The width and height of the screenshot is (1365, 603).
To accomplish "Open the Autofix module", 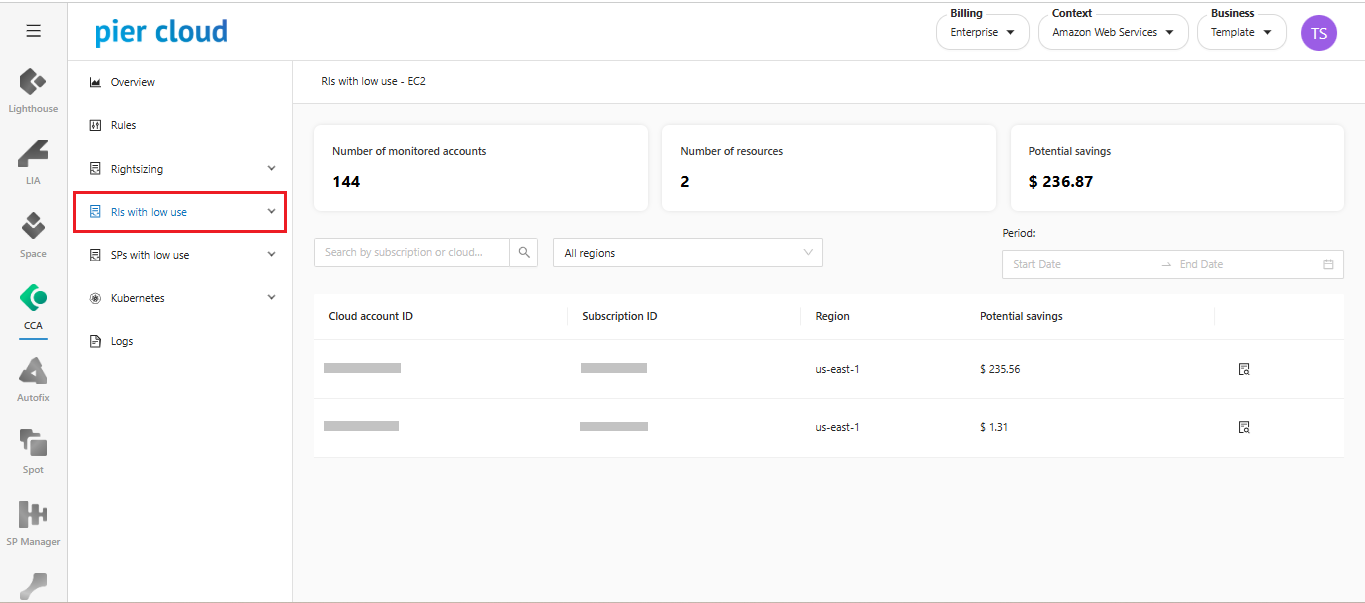I will click(33, 378).
